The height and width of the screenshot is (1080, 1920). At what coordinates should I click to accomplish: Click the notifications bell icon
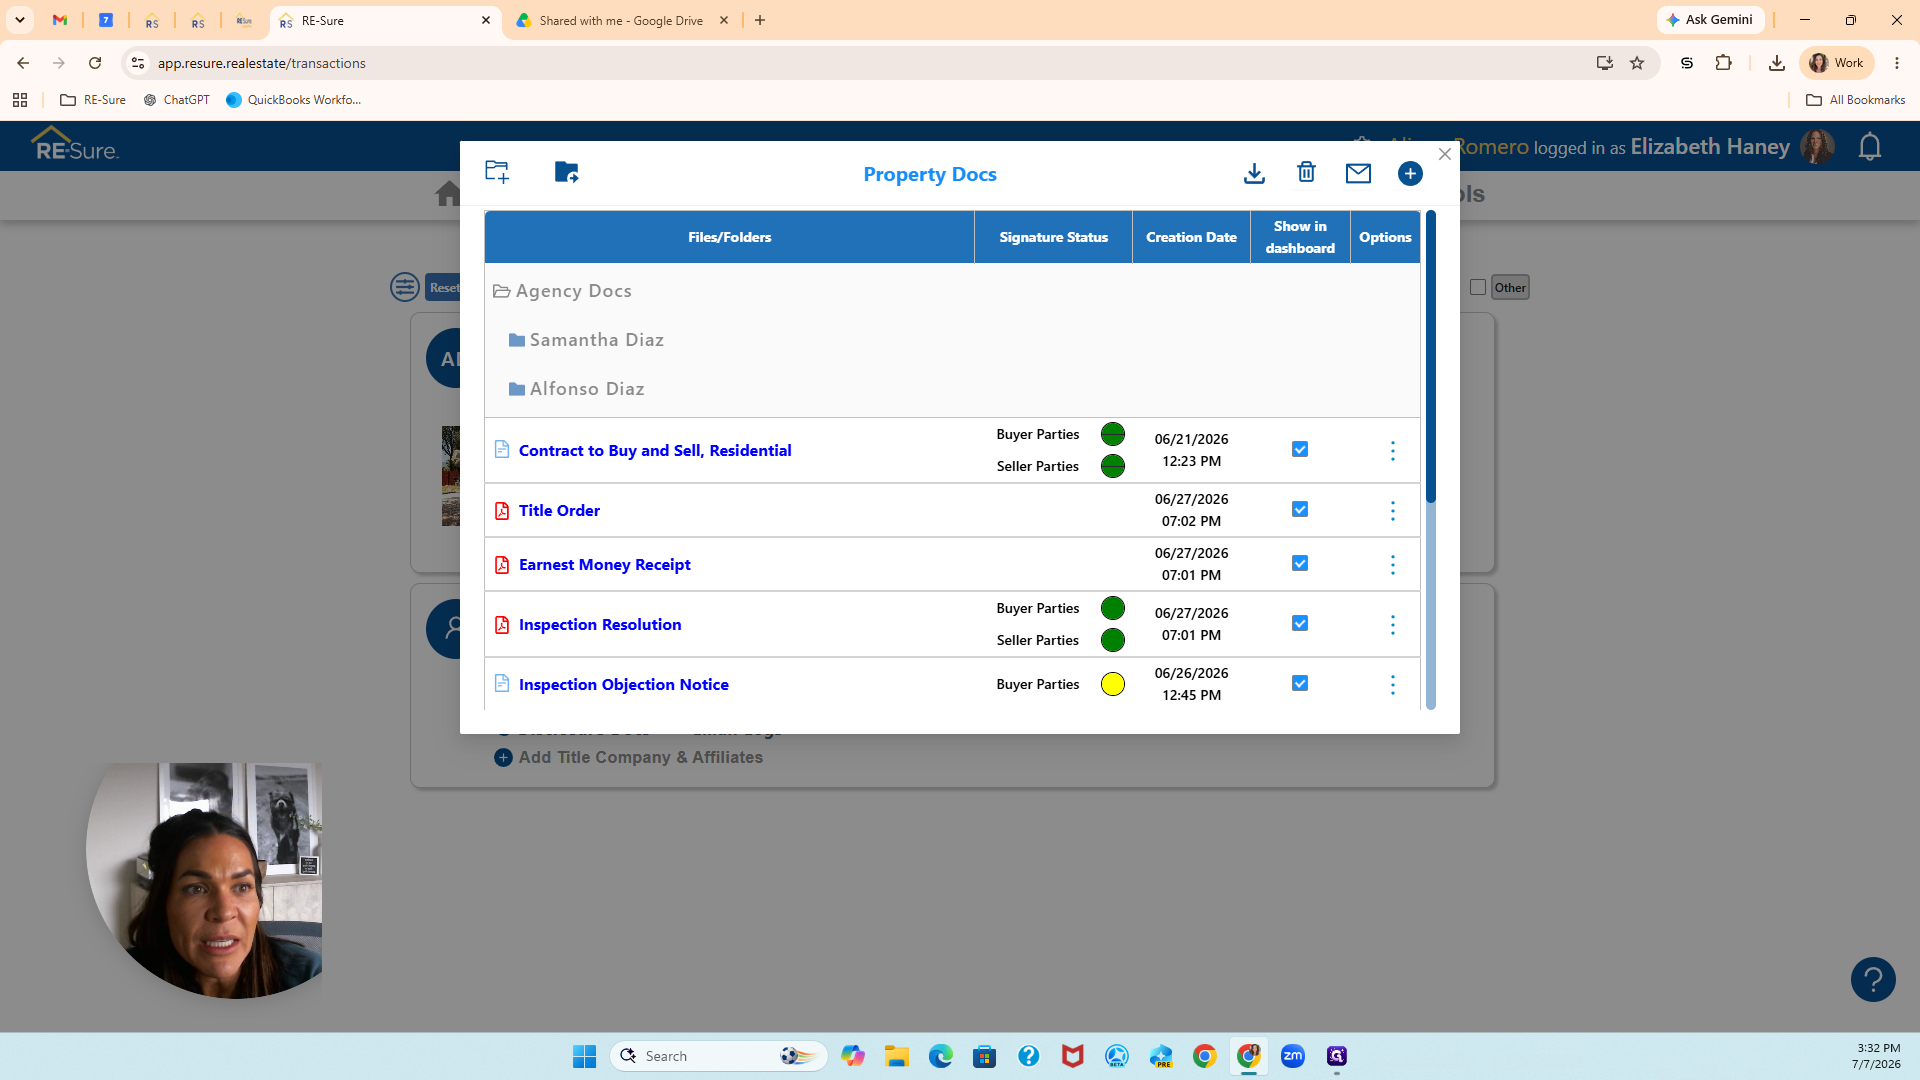point(1870,147)
